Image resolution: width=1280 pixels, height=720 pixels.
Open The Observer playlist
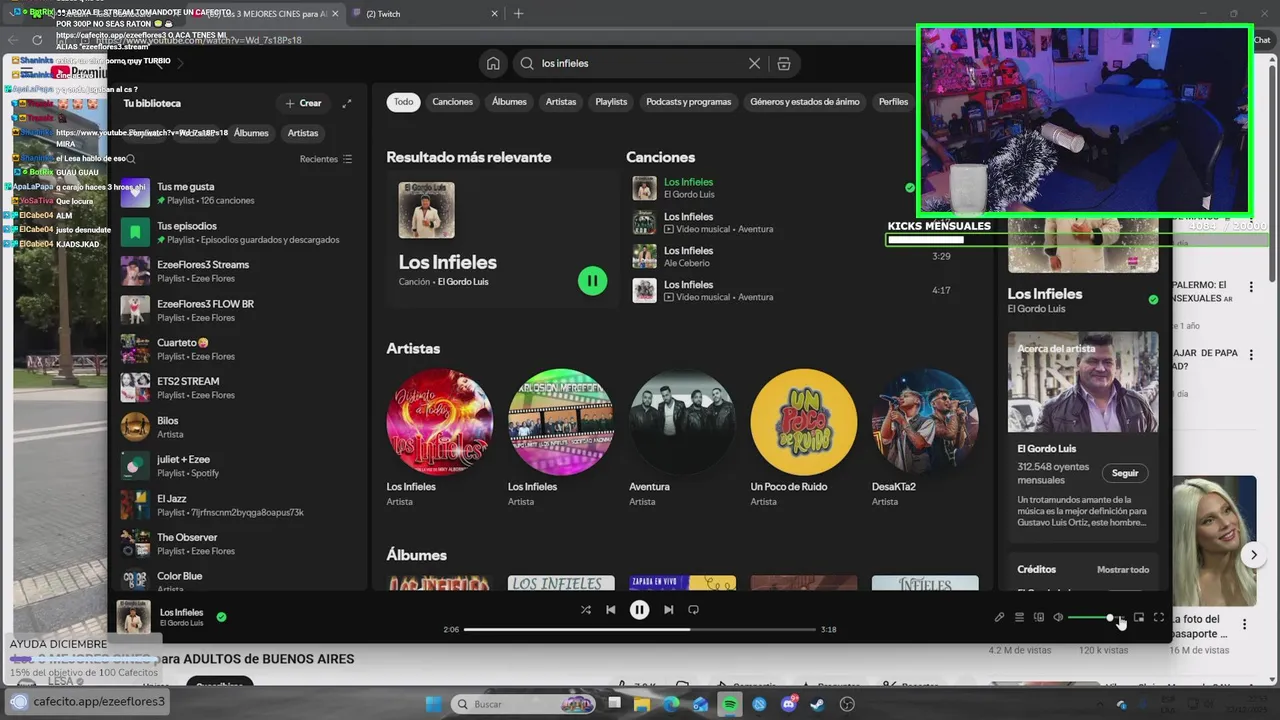(x=238, y=544)
